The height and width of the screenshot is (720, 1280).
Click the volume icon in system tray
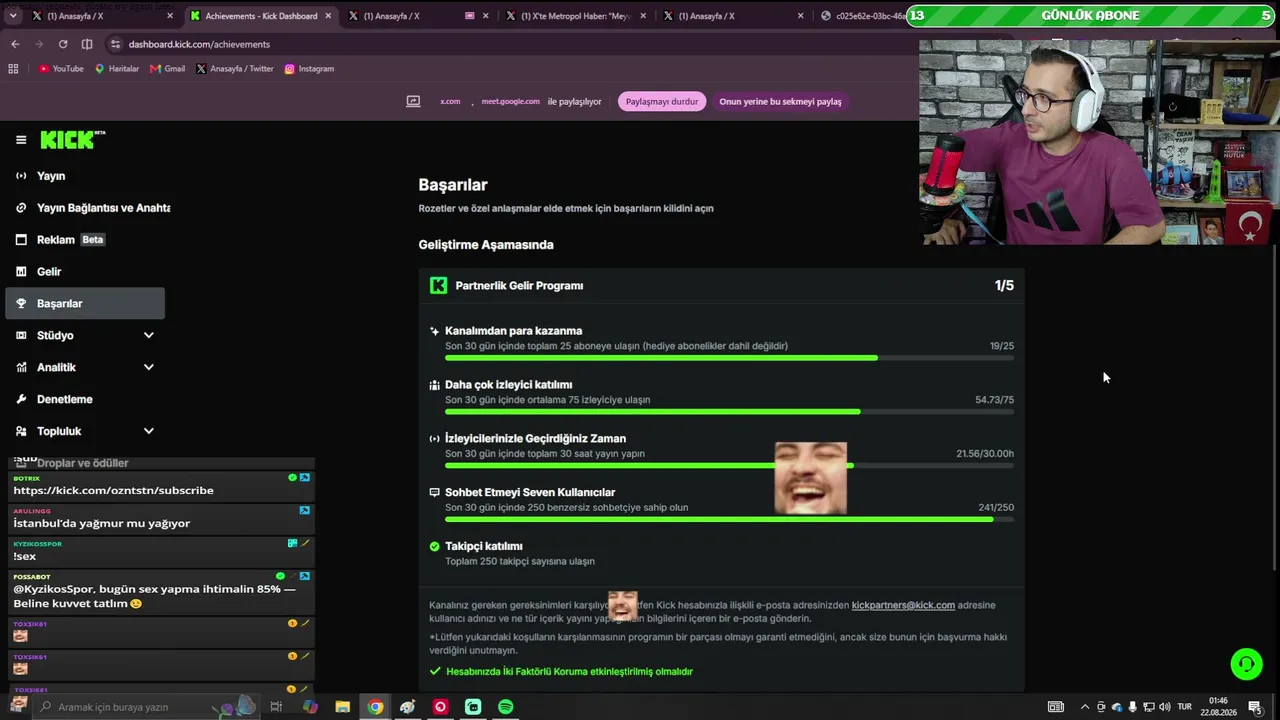[x=1164, y=707]
